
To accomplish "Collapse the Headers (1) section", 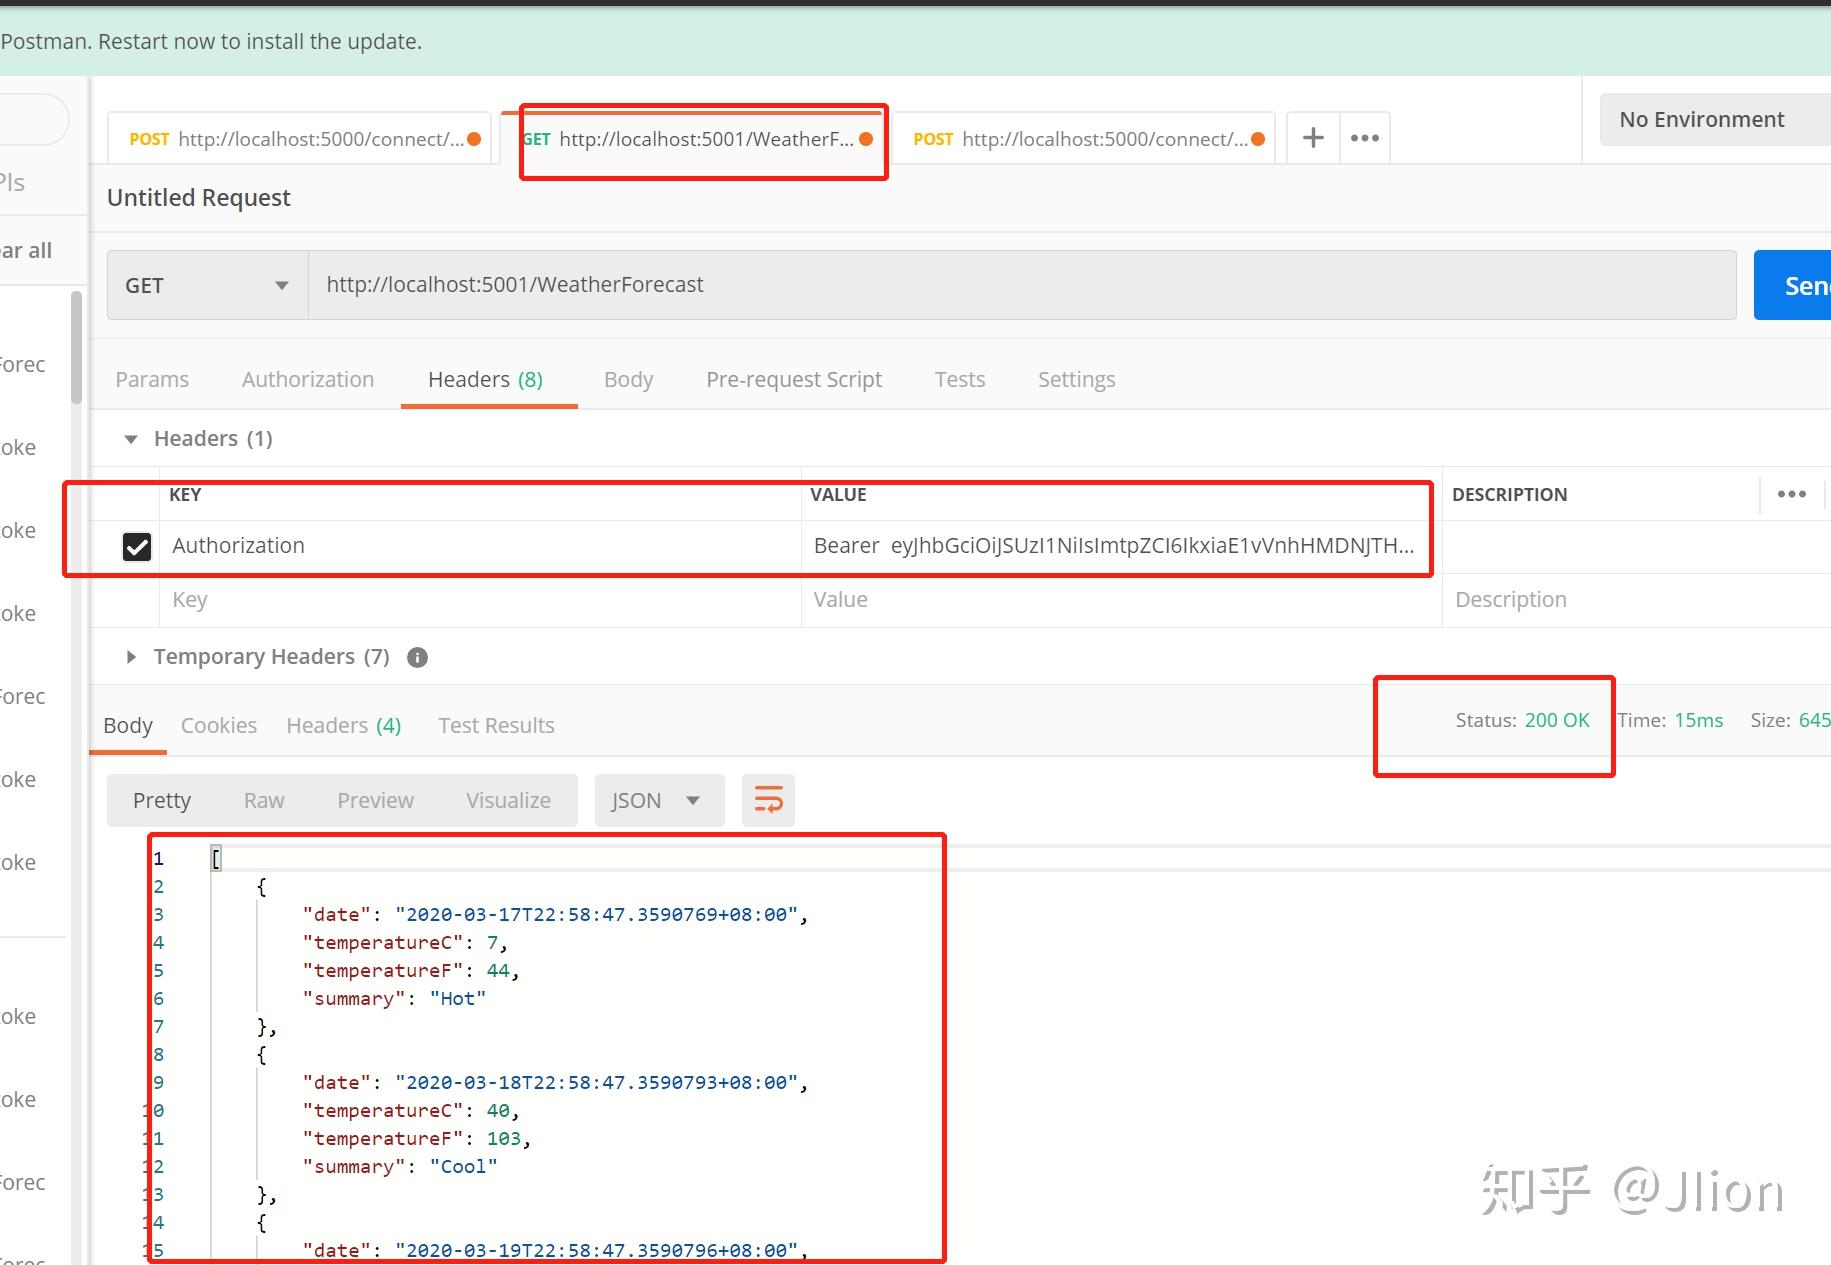I will click(131, 439).
